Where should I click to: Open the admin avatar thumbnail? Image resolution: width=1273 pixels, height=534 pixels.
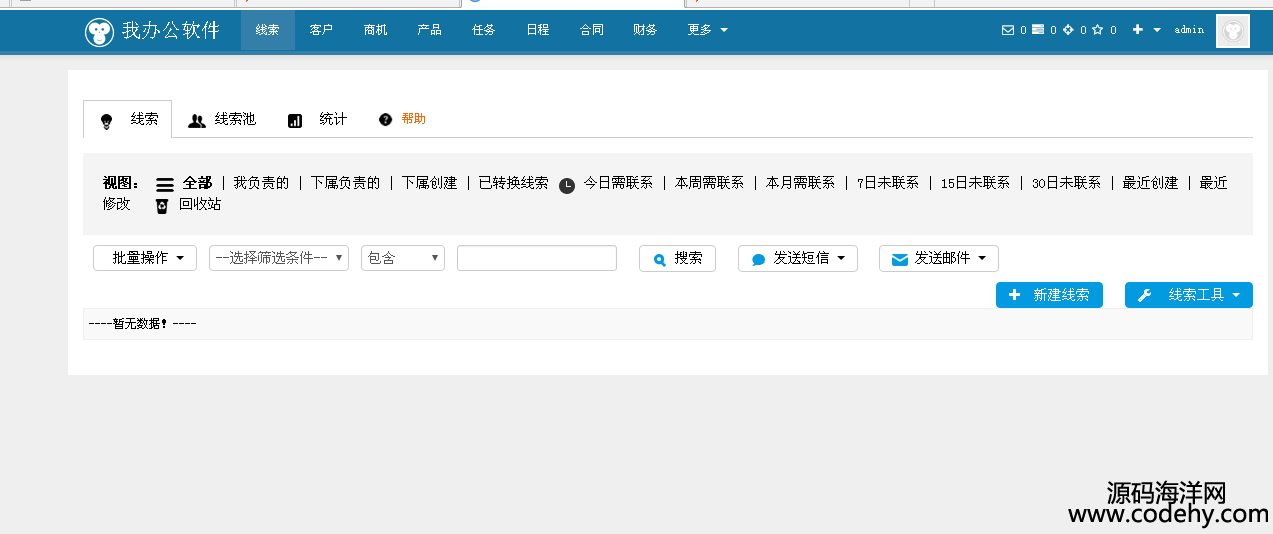tap(1233, 31)
